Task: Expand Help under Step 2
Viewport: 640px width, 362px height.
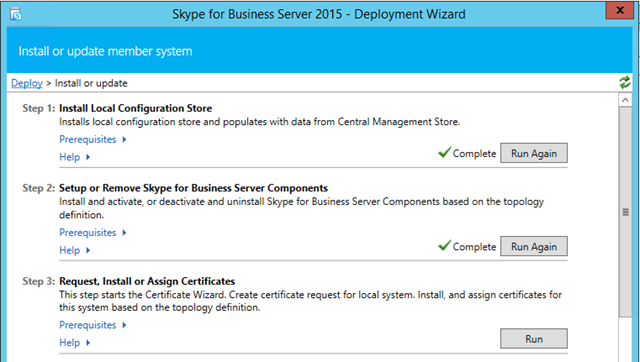Action: 74,250
